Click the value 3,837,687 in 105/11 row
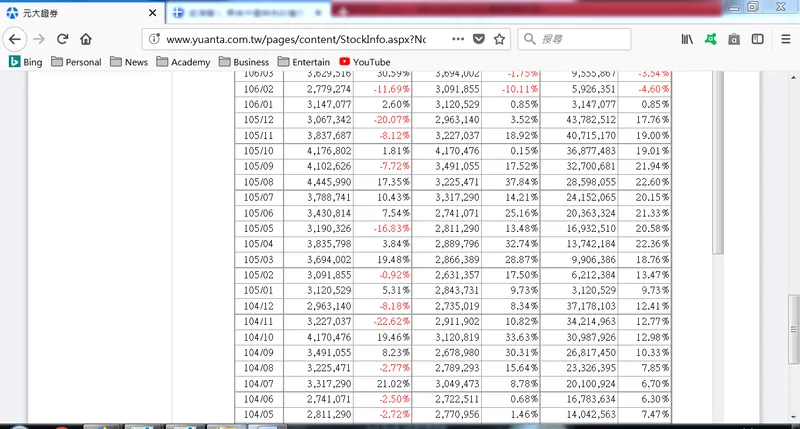 (329, 135)
